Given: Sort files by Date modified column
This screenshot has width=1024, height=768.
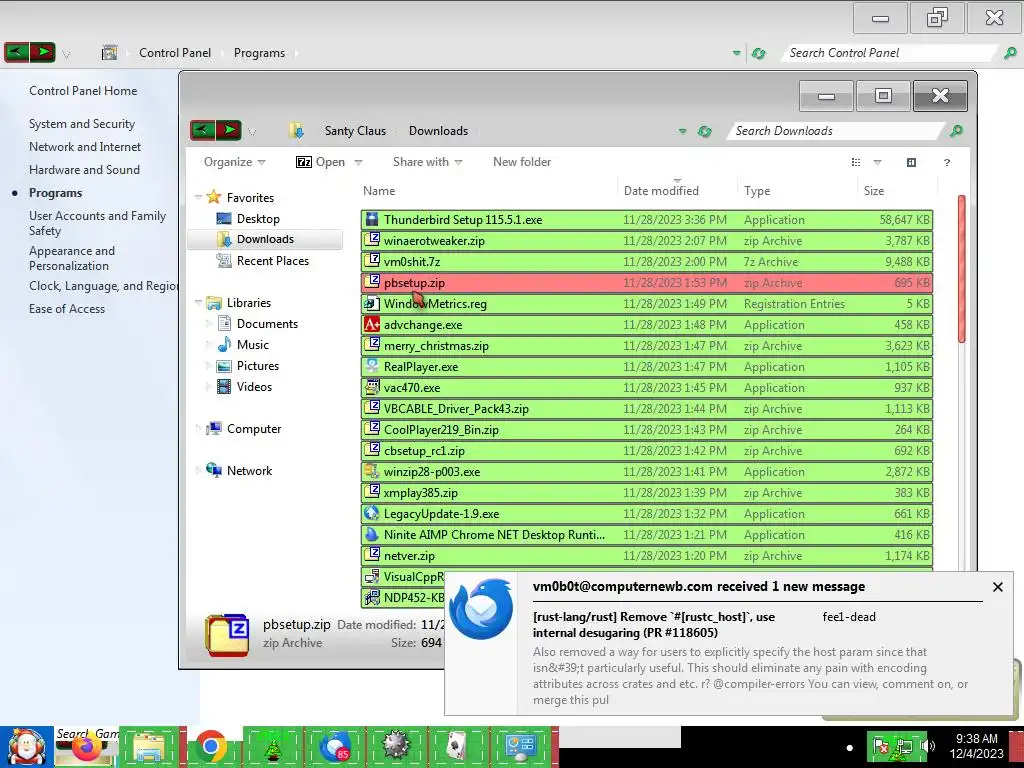Looking at the screenshot, I should click(678, 191).
